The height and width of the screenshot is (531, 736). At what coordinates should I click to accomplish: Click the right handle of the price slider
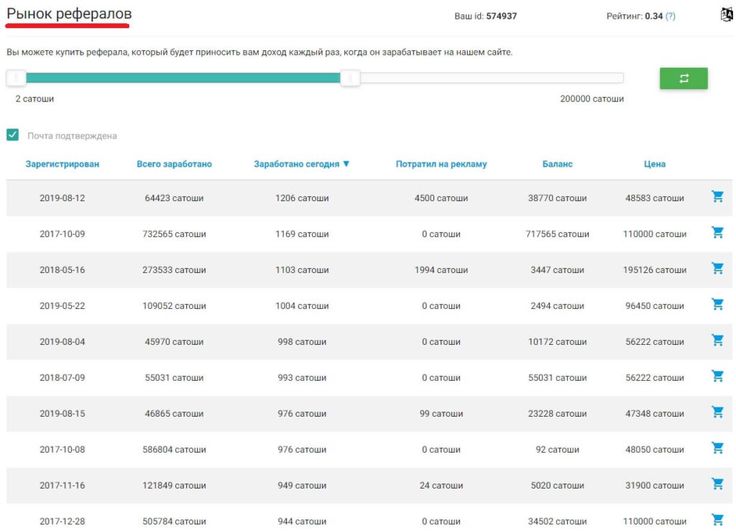click(x=350, y=78)
